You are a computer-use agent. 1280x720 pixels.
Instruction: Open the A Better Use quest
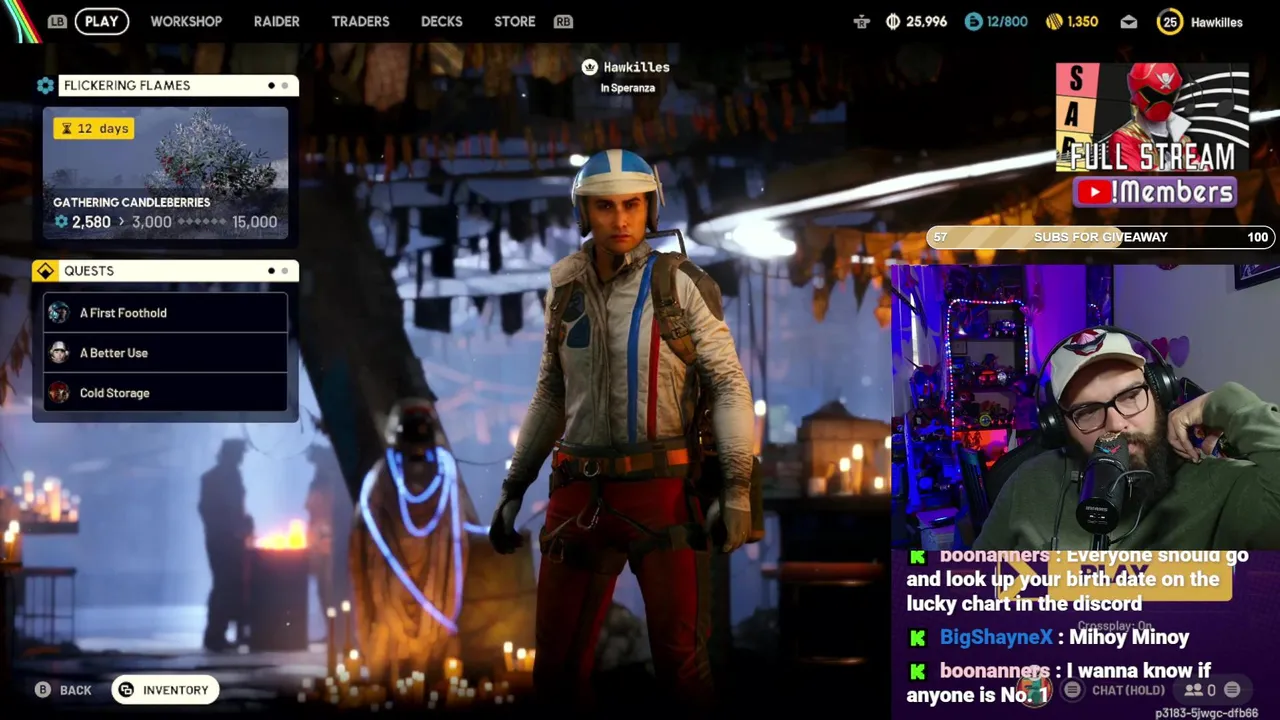pos(165,353)
